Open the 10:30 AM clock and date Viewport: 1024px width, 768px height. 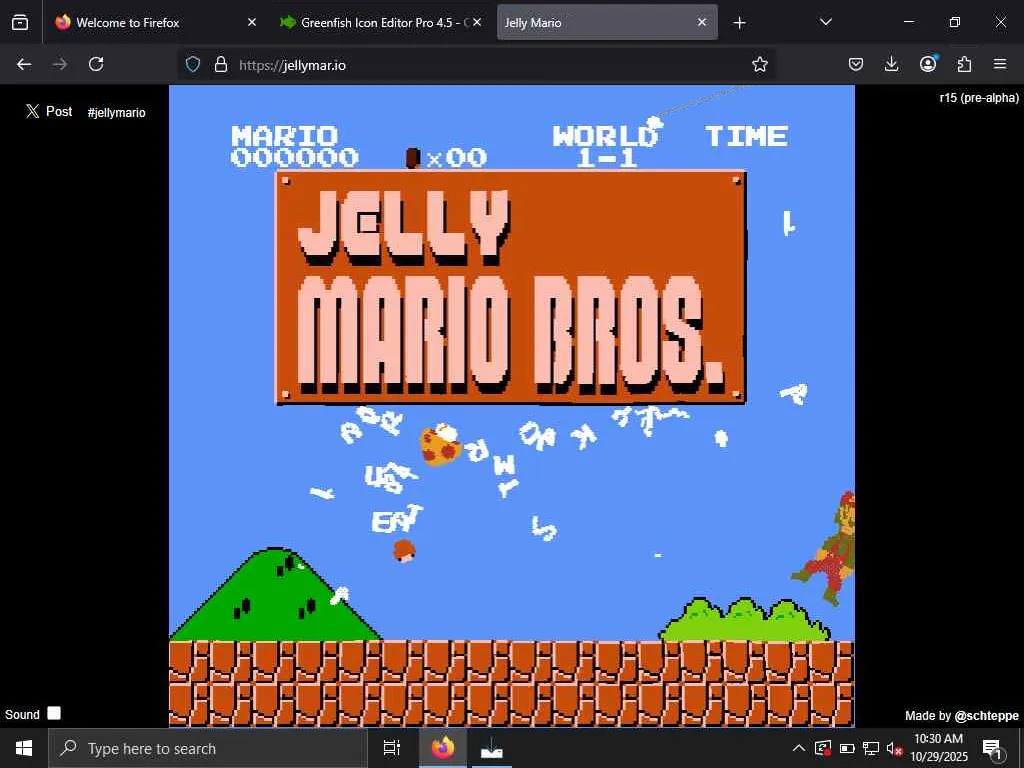pos(938,748)
